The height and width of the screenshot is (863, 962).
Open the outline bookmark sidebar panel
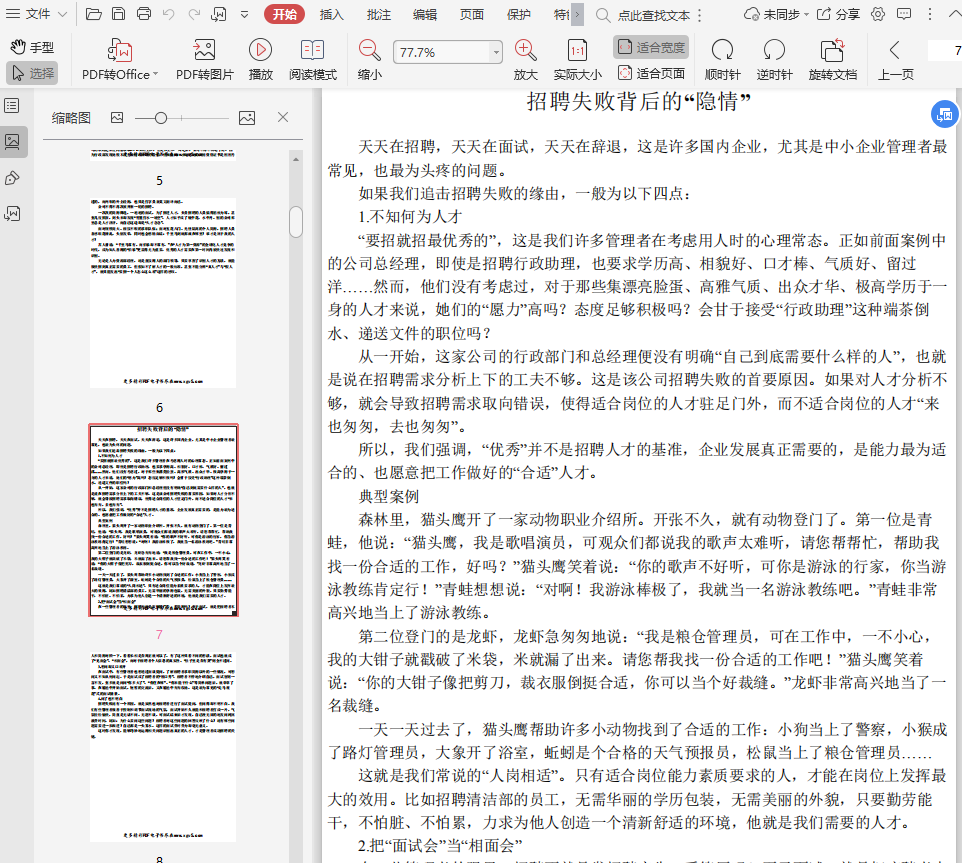click(x=12, y=105)
